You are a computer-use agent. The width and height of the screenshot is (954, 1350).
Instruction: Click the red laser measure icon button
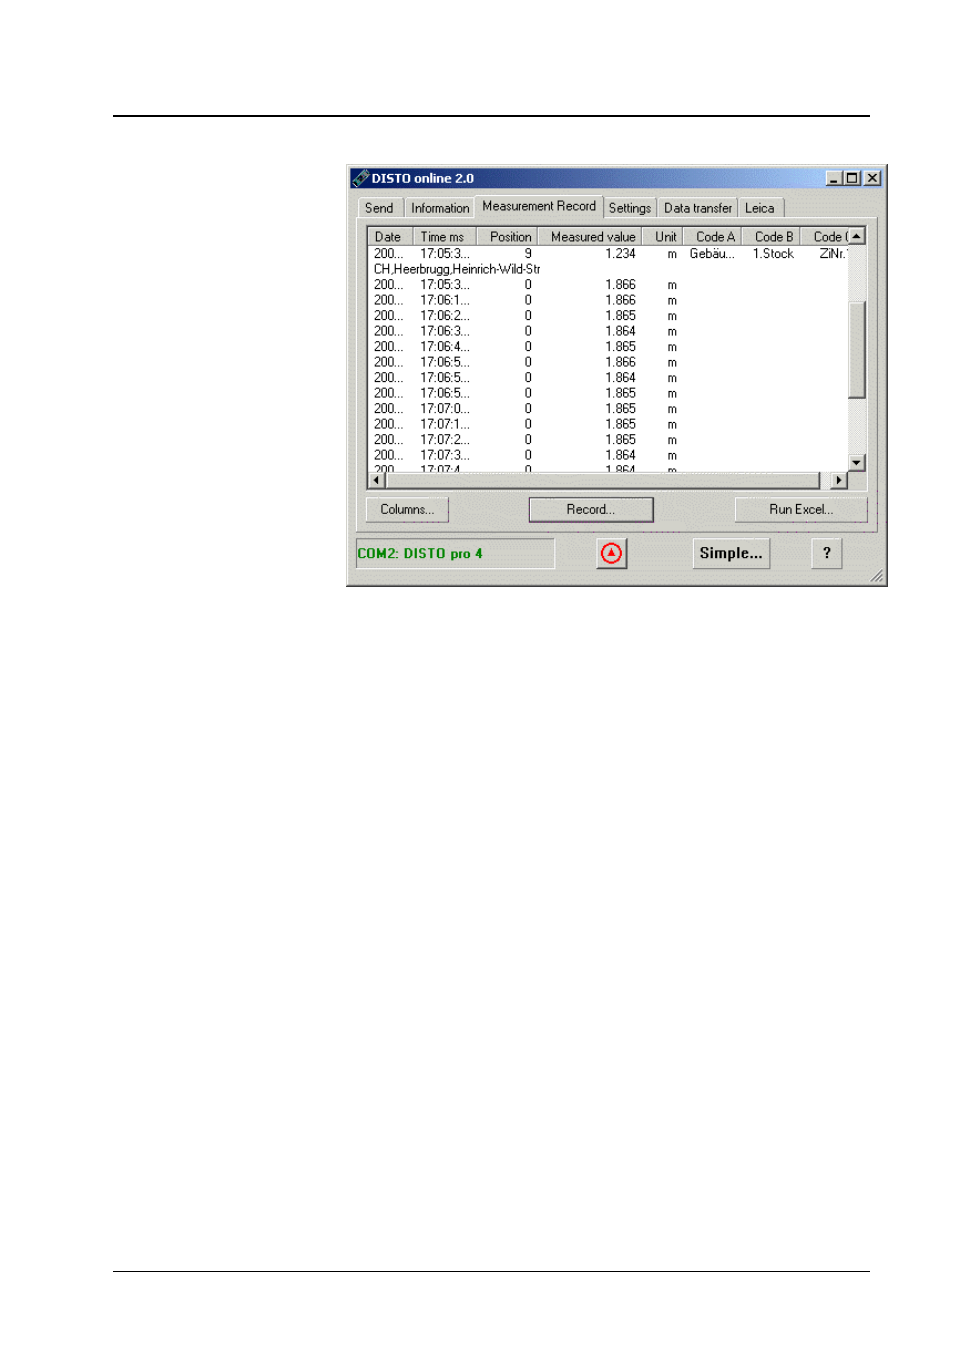611,553
